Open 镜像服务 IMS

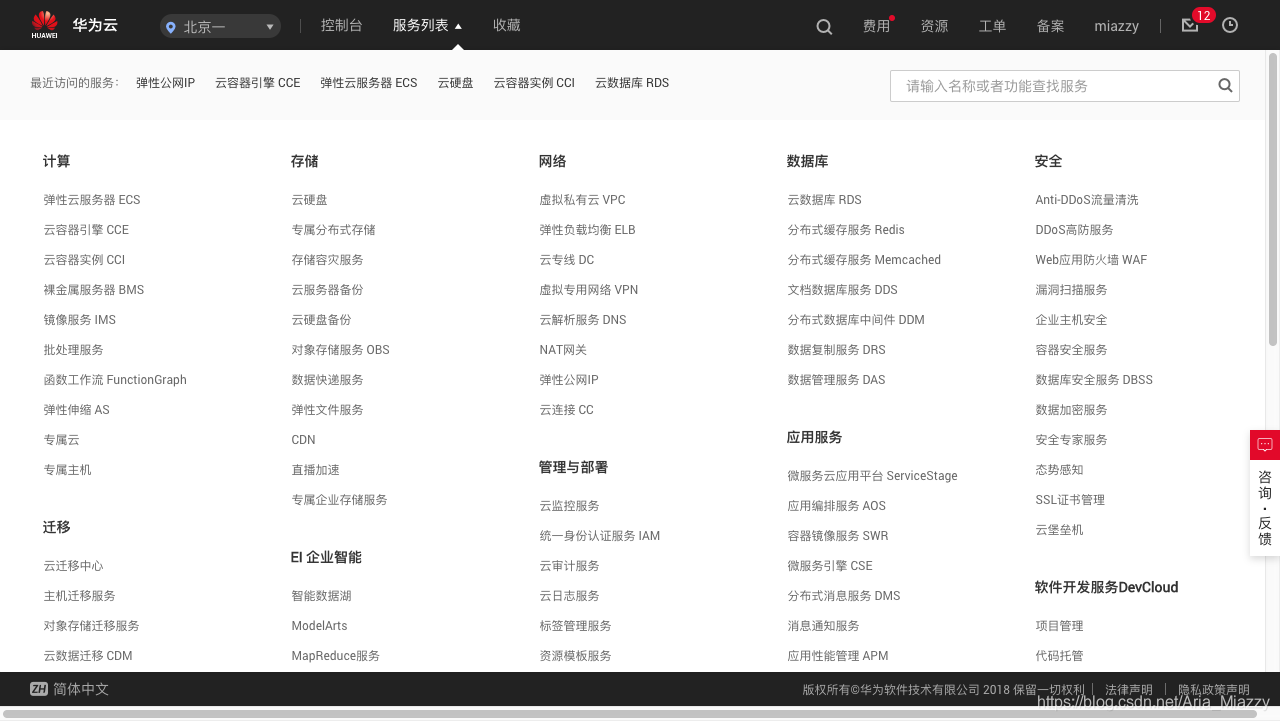(80, 320)
